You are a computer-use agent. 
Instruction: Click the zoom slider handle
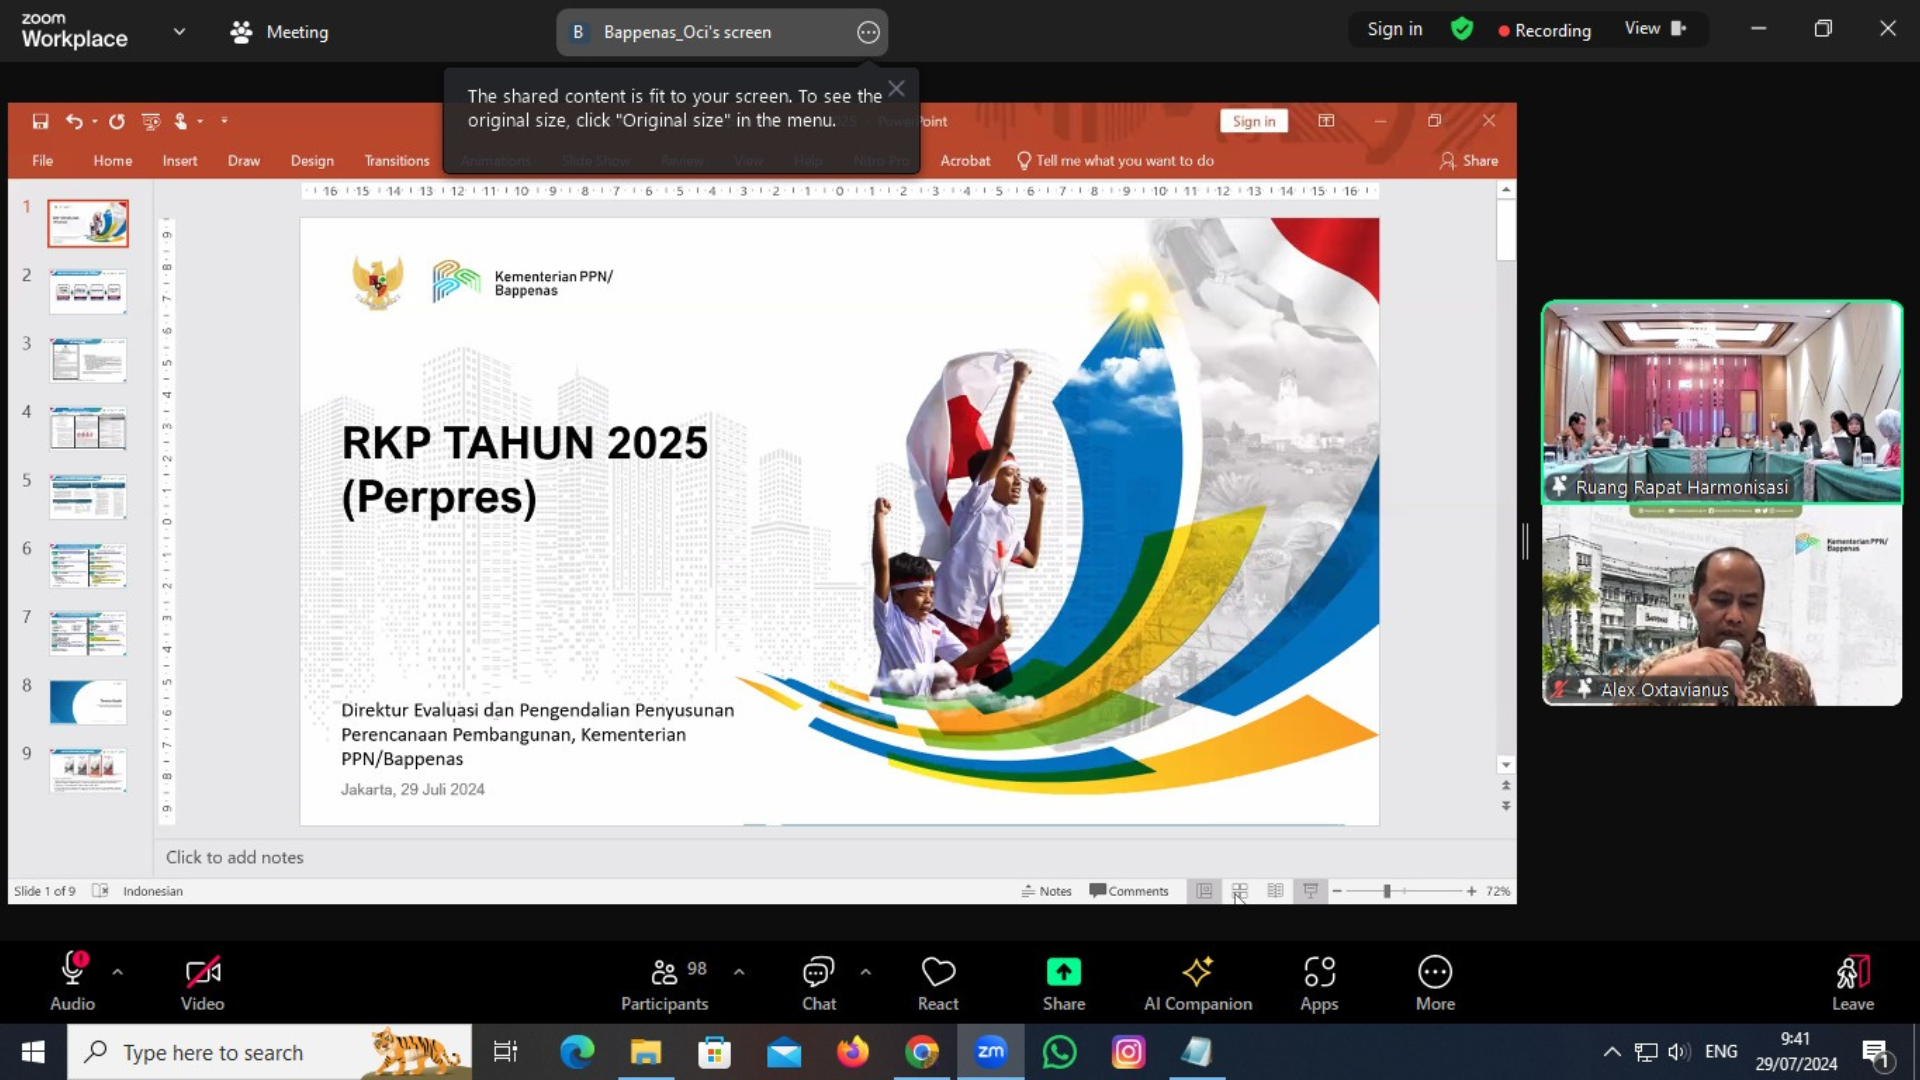point(1387,891)
